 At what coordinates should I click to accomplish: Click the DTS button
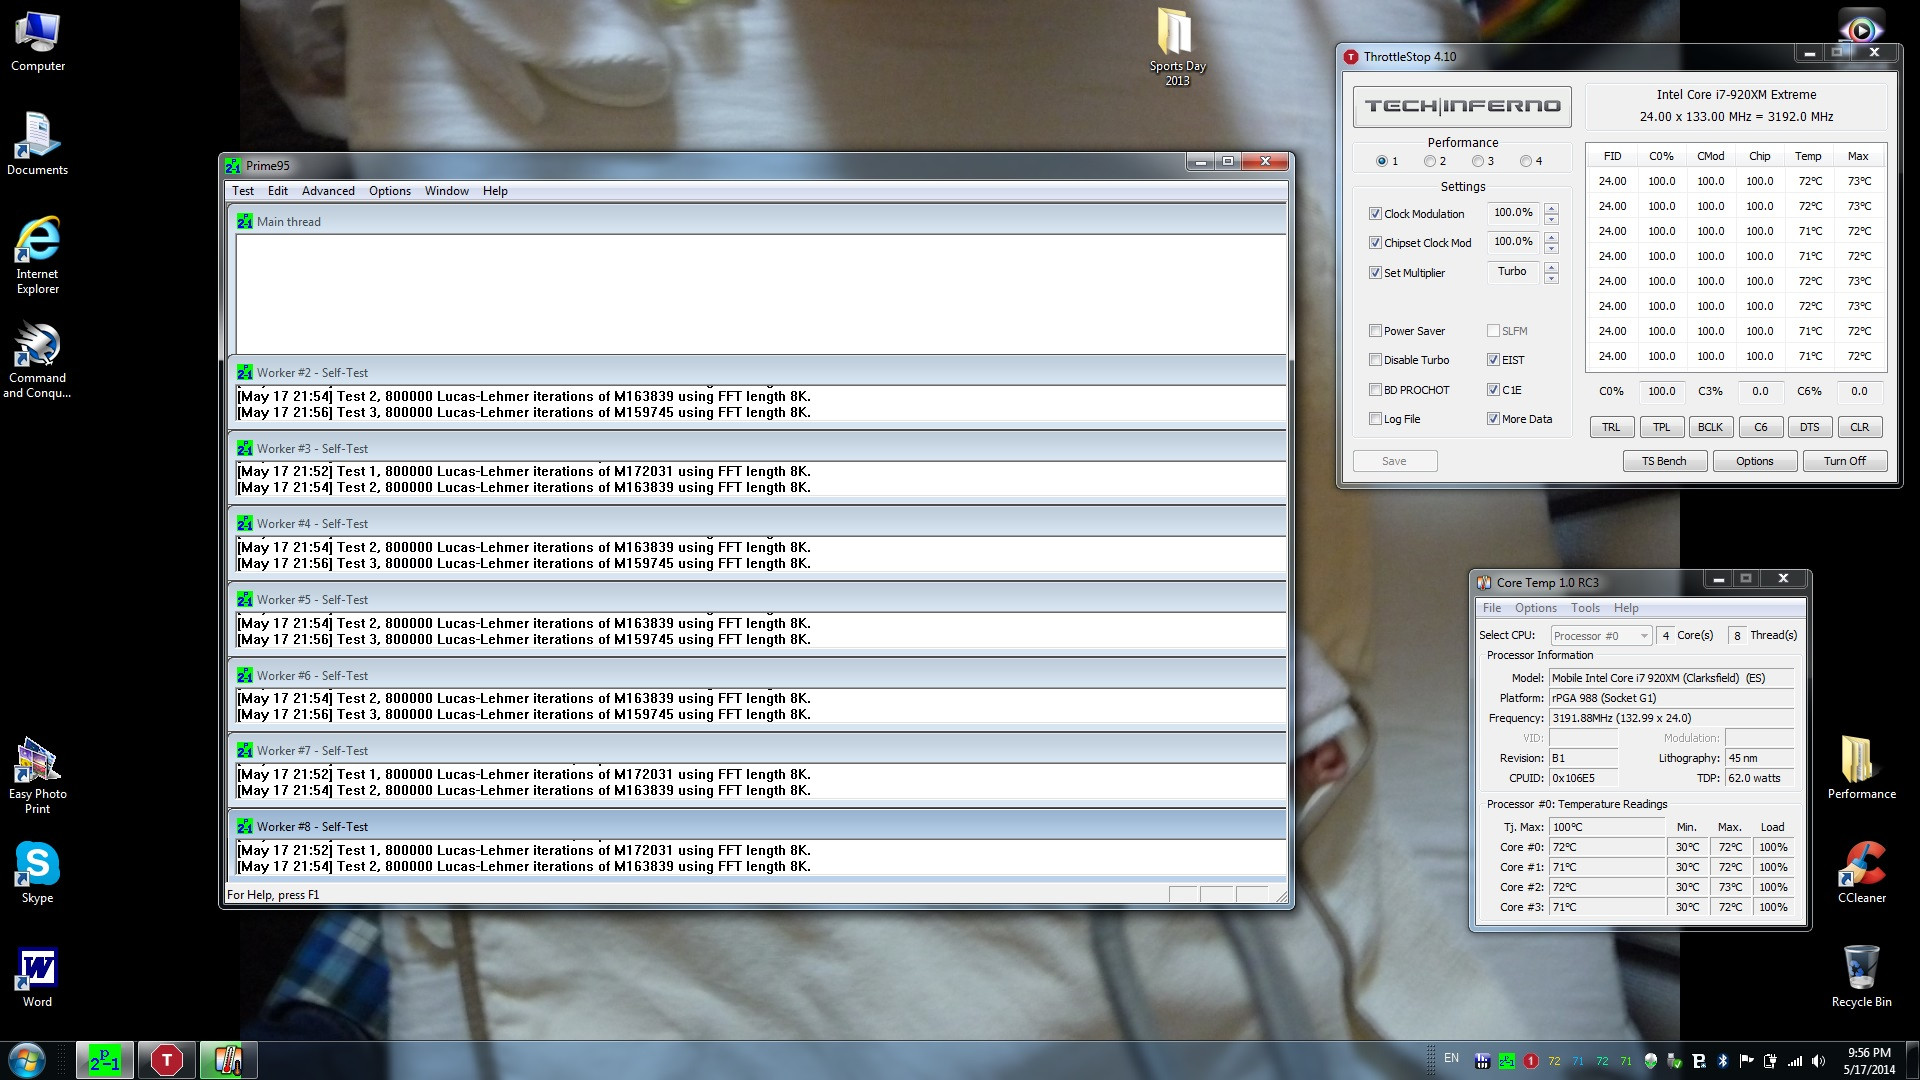pyautogui.click(x=1810, y=427)
